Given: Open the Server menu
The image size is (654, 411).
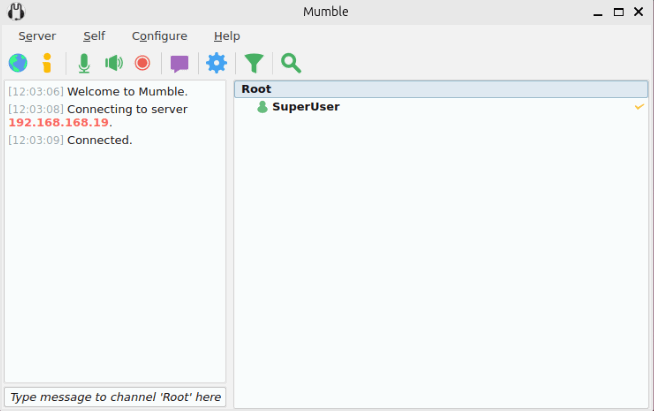Looking at the screenshot, I should (37, 36).
